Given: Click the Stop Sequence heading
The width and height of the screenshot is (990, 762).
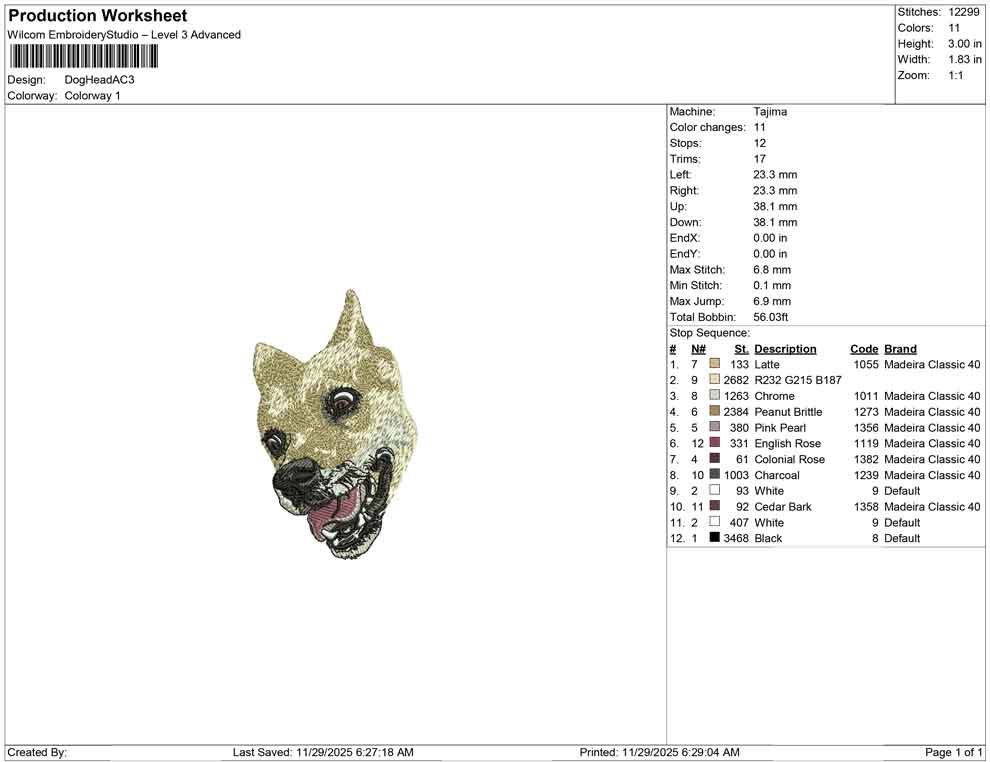Looking at the screenshot, I should pos(710,332).
